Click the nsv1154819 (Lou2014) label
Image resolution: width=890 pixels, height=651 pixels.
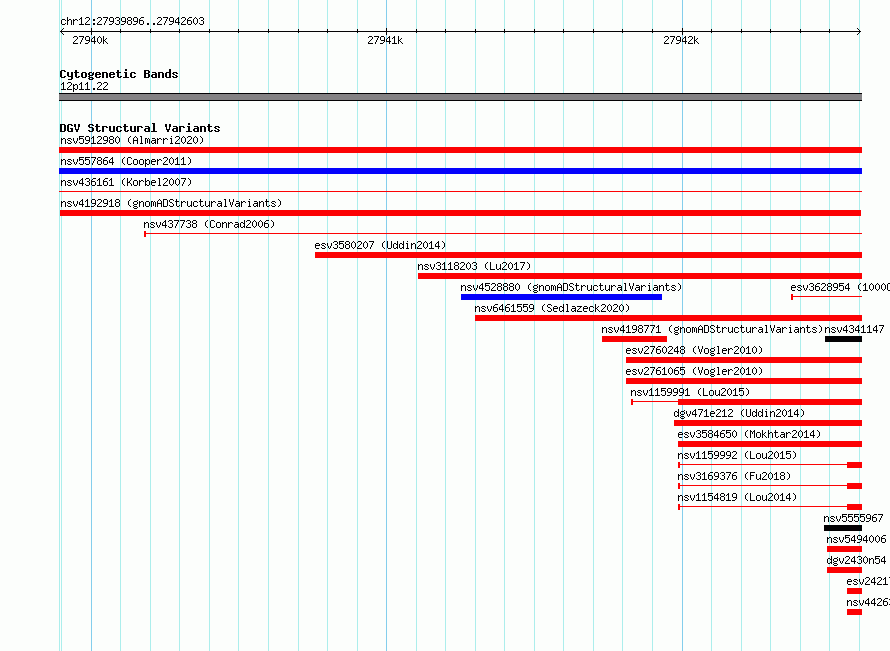point(737,497)
